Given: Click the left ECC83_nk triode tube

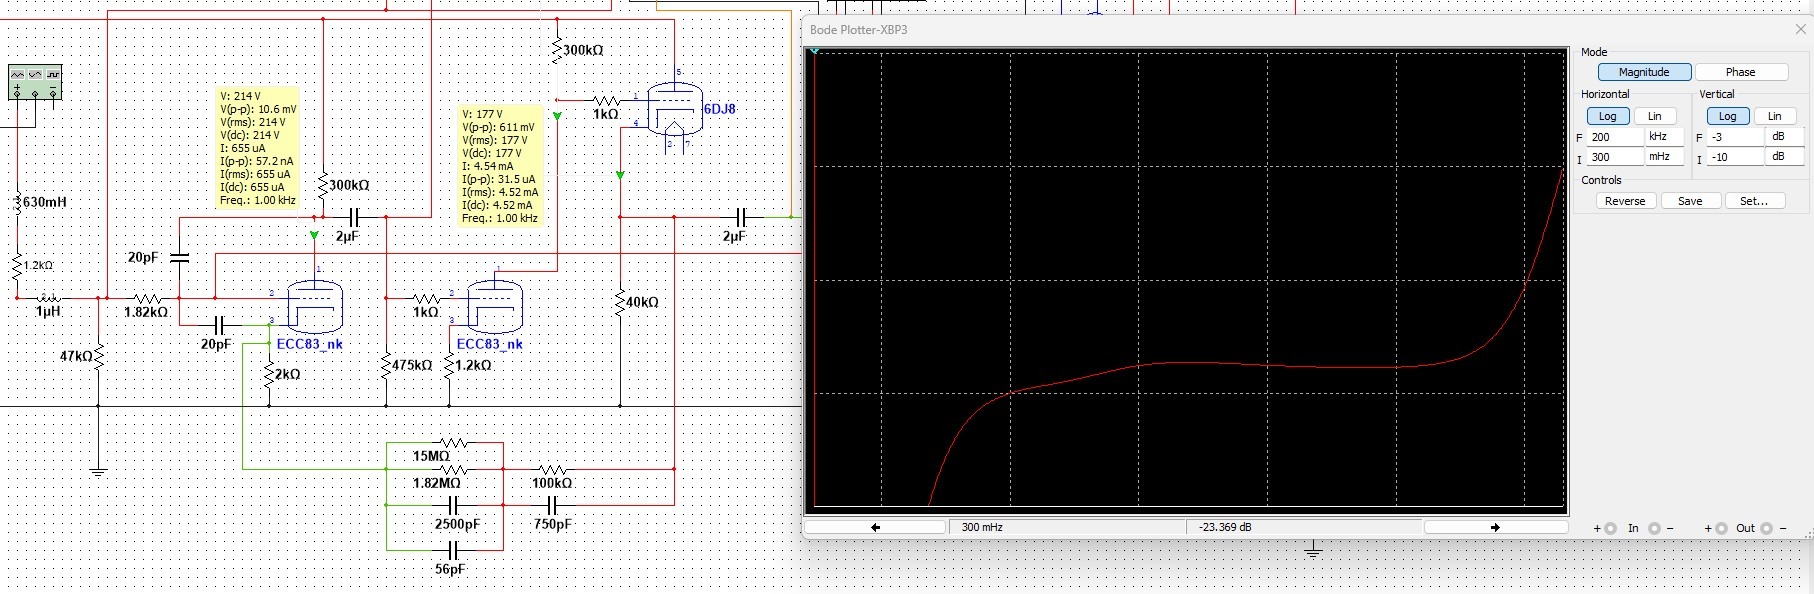Looking at the screenshot, I should point(315,306).
